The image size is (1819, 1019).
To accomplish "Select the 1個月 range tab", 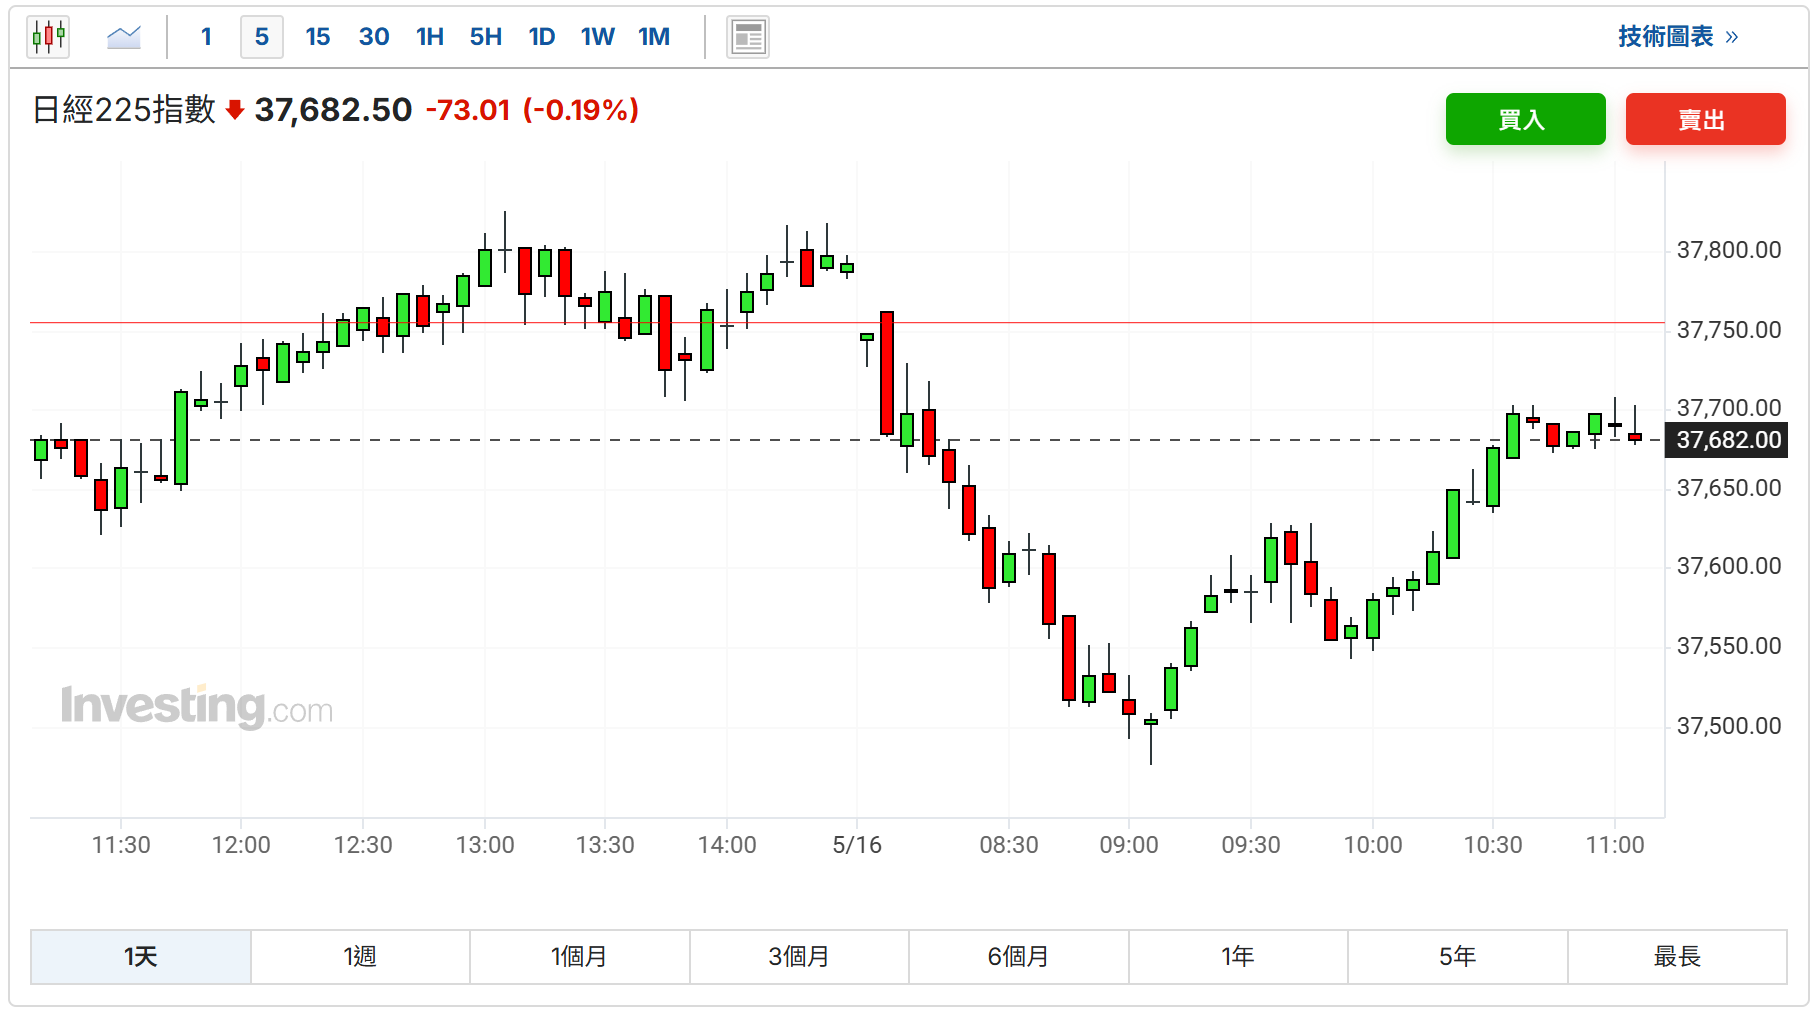I will pyautogui.click(x=580, y=957).
